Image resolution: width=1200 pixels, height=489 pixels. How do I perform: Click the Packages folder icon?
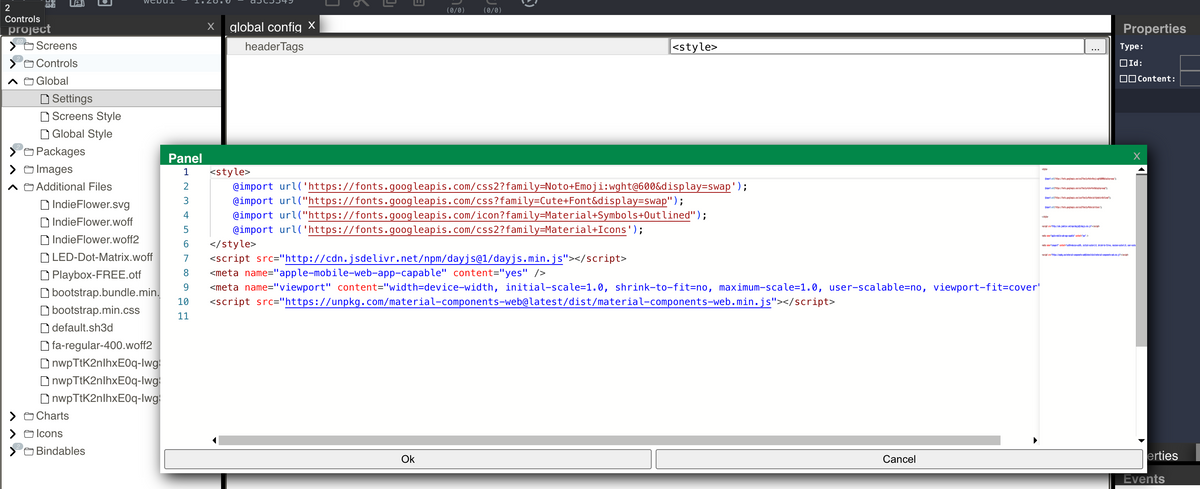28,152
